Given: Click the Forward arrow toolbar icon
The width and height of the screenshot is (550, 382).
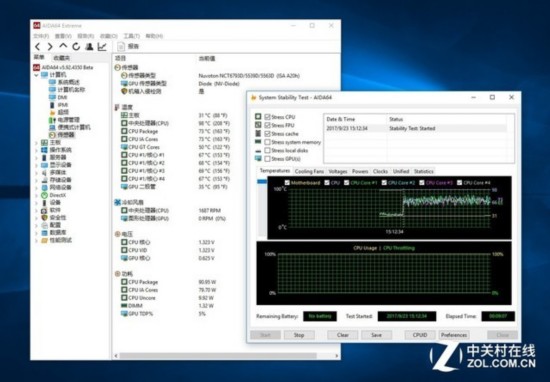Looking at the screenshot, I should coord(50,46).
